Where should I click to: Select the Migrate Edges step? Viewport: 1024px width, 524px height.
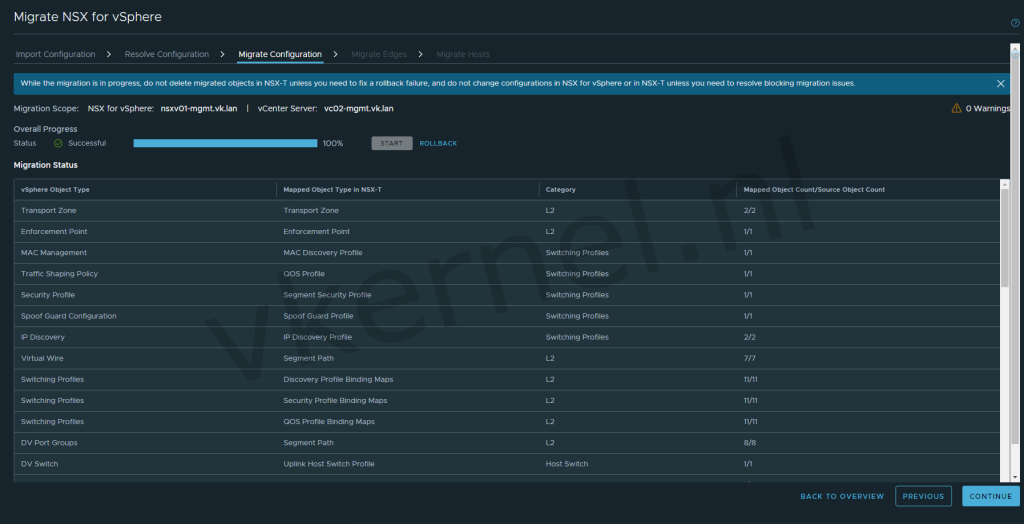pos(379,54)
